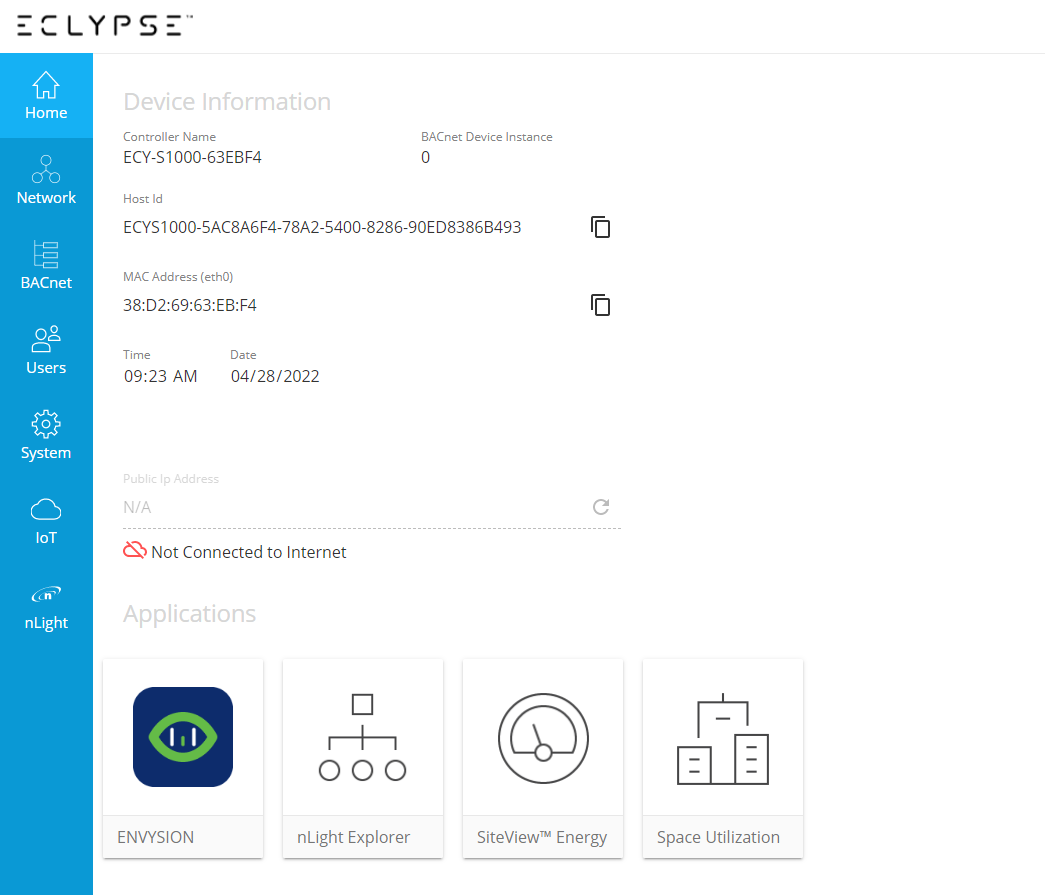Open System settings gear
This screenshot has height=895, width=1045.
point(46,436)
